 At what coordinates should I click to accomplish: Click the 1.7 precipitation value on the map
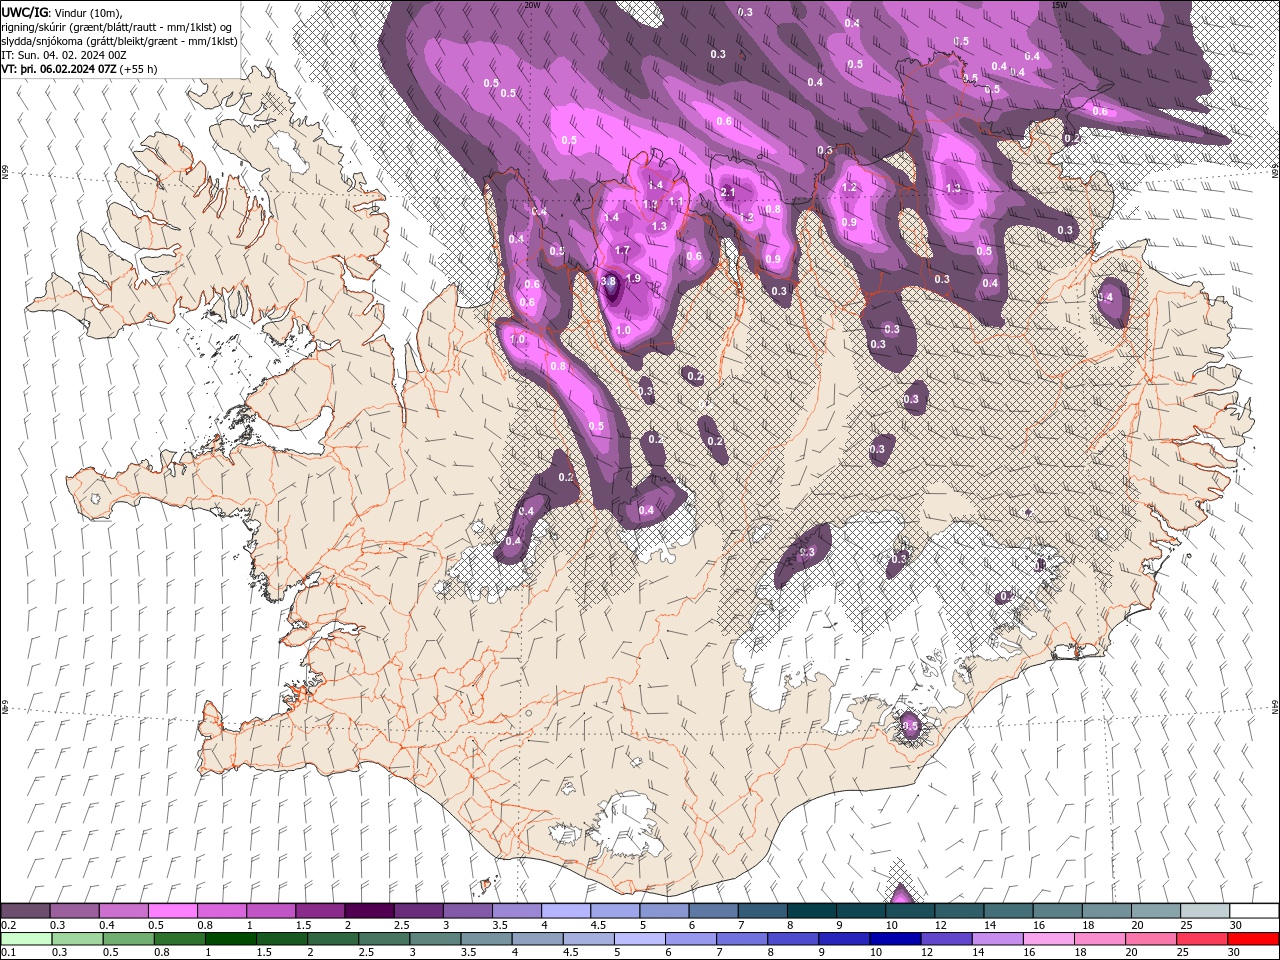tap(622, 250)
